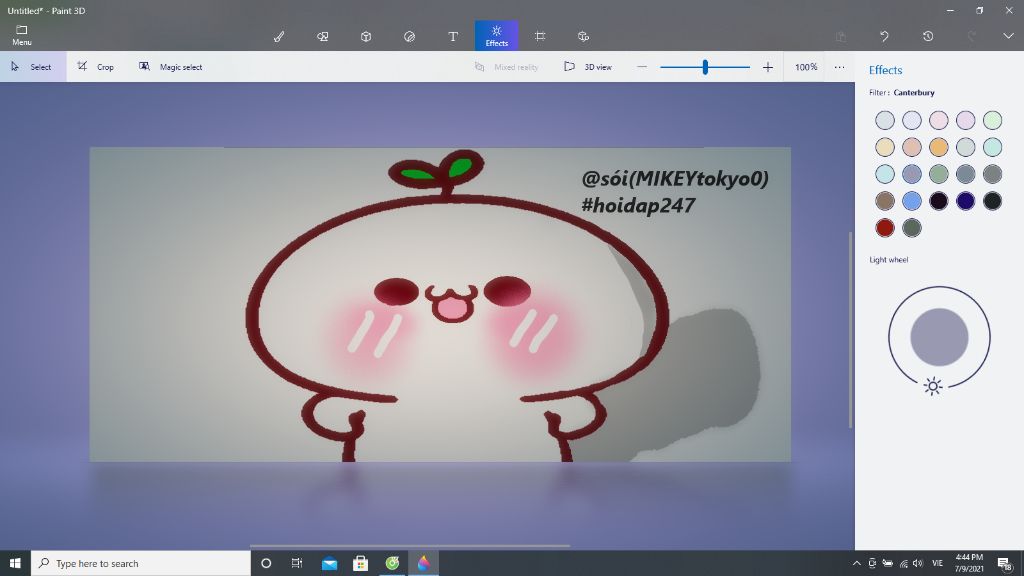Click the Paint 3D taskbar icon
Viewport: 1024px width, 576px height.
click(x=423, y=563)
